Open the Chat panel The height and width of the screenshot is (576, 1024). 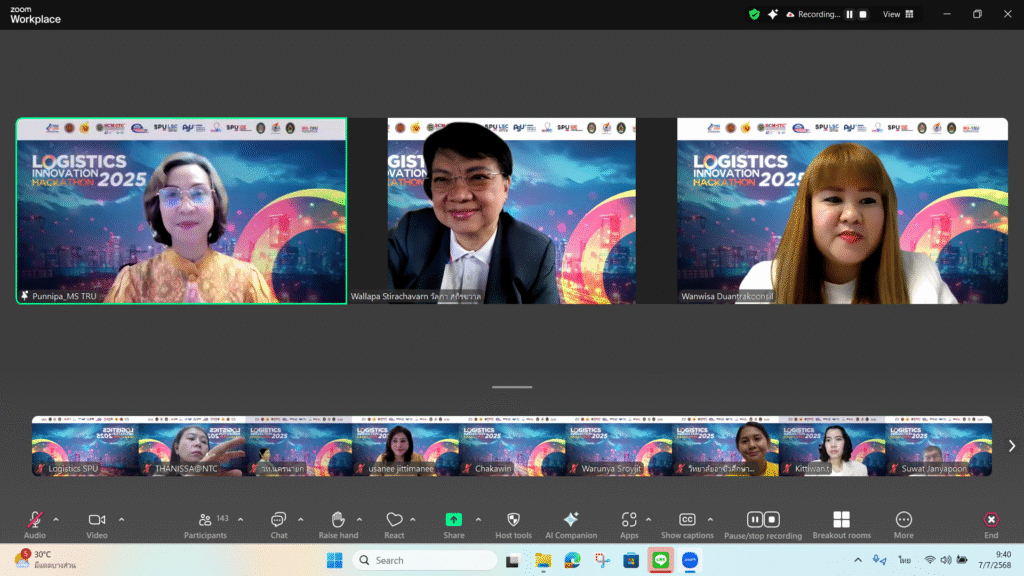(x=279, y=525)
